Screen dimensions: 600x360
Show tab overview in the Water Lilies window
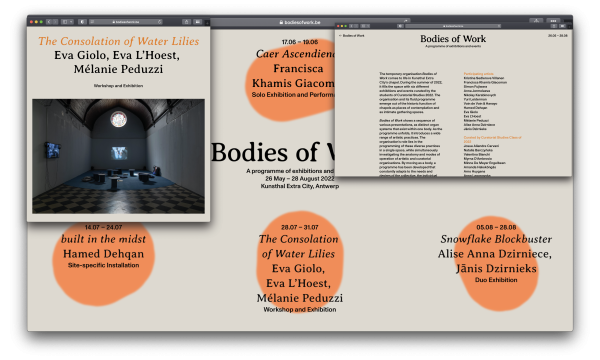(197, 22)
